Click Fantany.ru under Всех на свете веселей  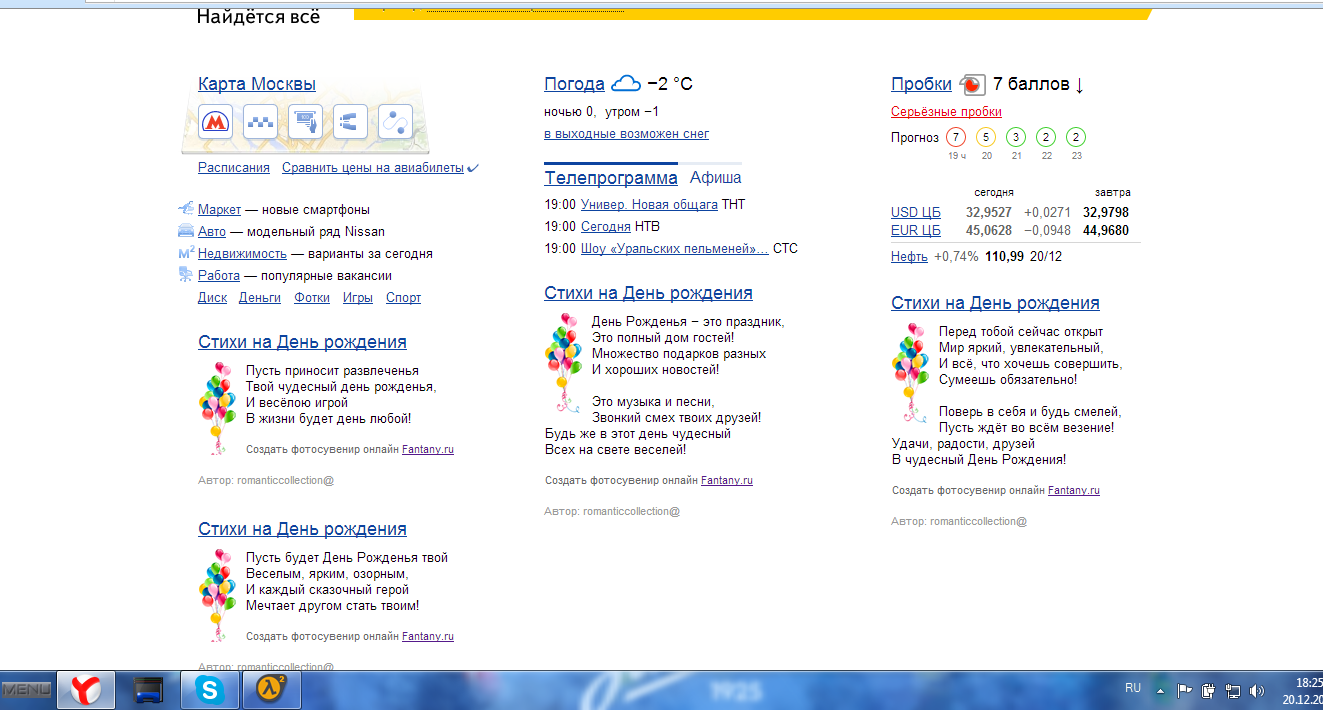(x=727, y=481)
